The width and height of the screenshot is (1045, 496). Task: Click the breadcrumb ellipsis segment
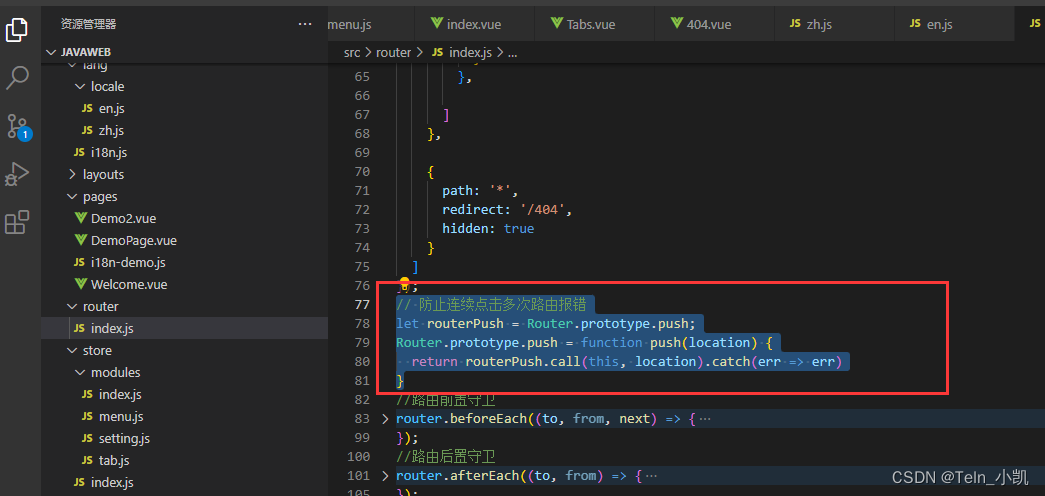pyautogui.click(x=513, y=53)
